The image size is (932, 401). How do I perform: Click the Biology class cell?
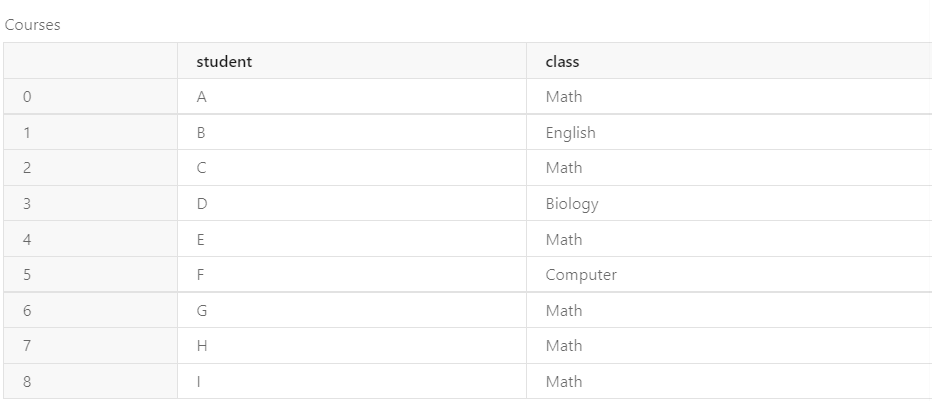[572, 204]
